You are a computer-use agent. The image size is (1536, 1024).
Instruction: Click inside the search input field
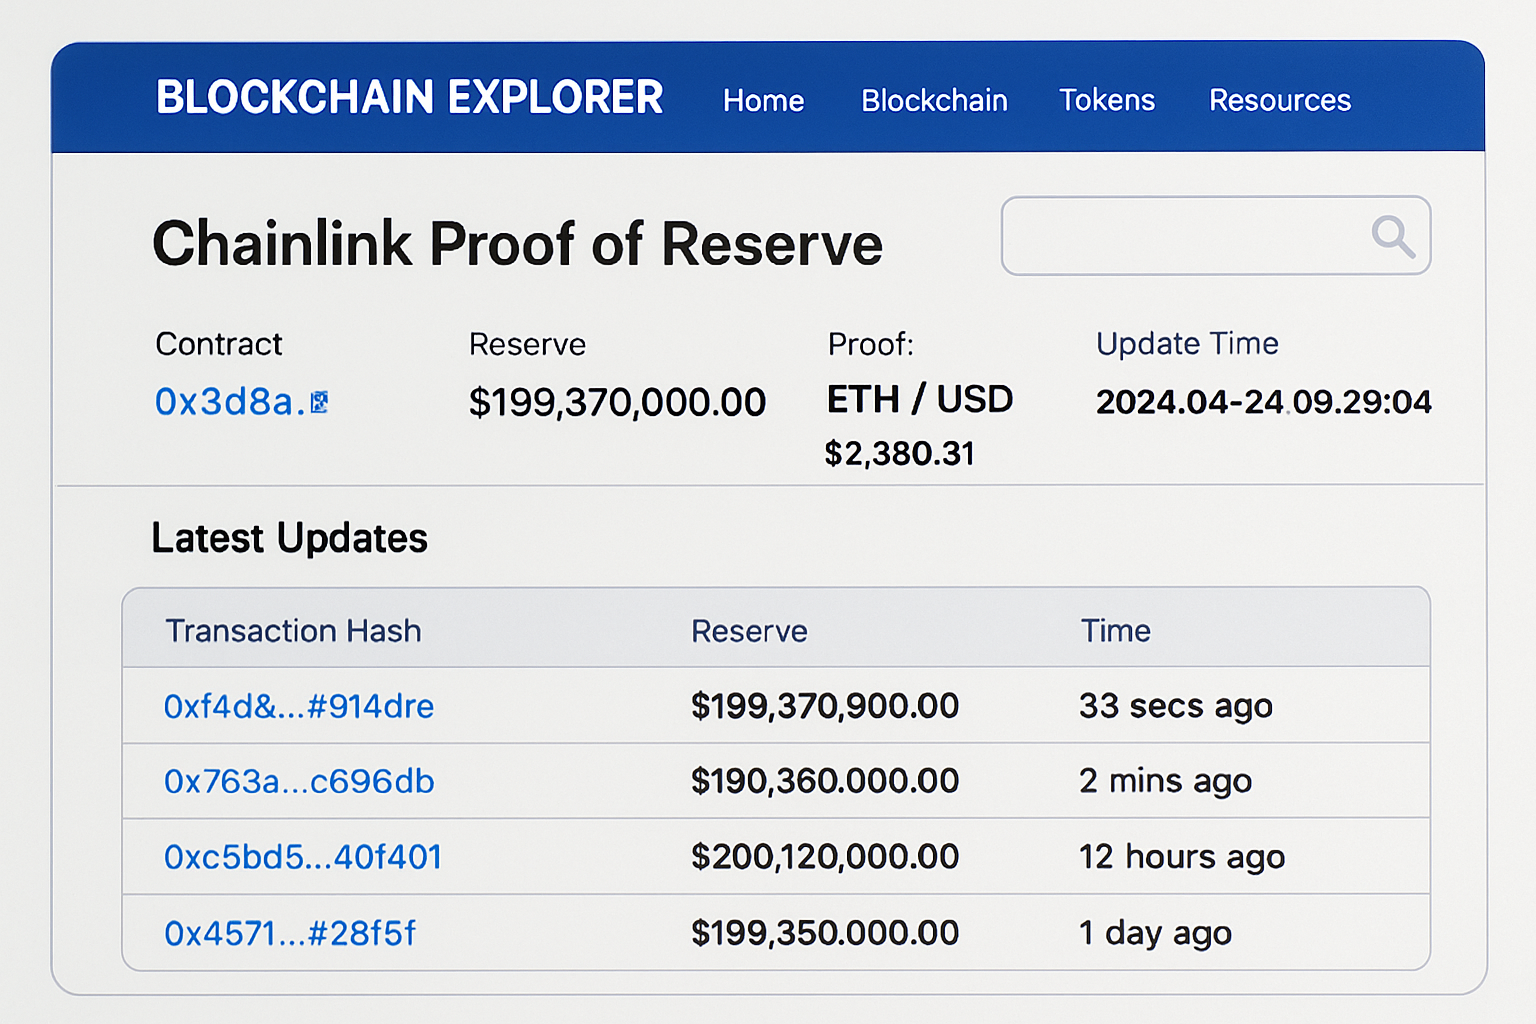tap(1180, 237)
